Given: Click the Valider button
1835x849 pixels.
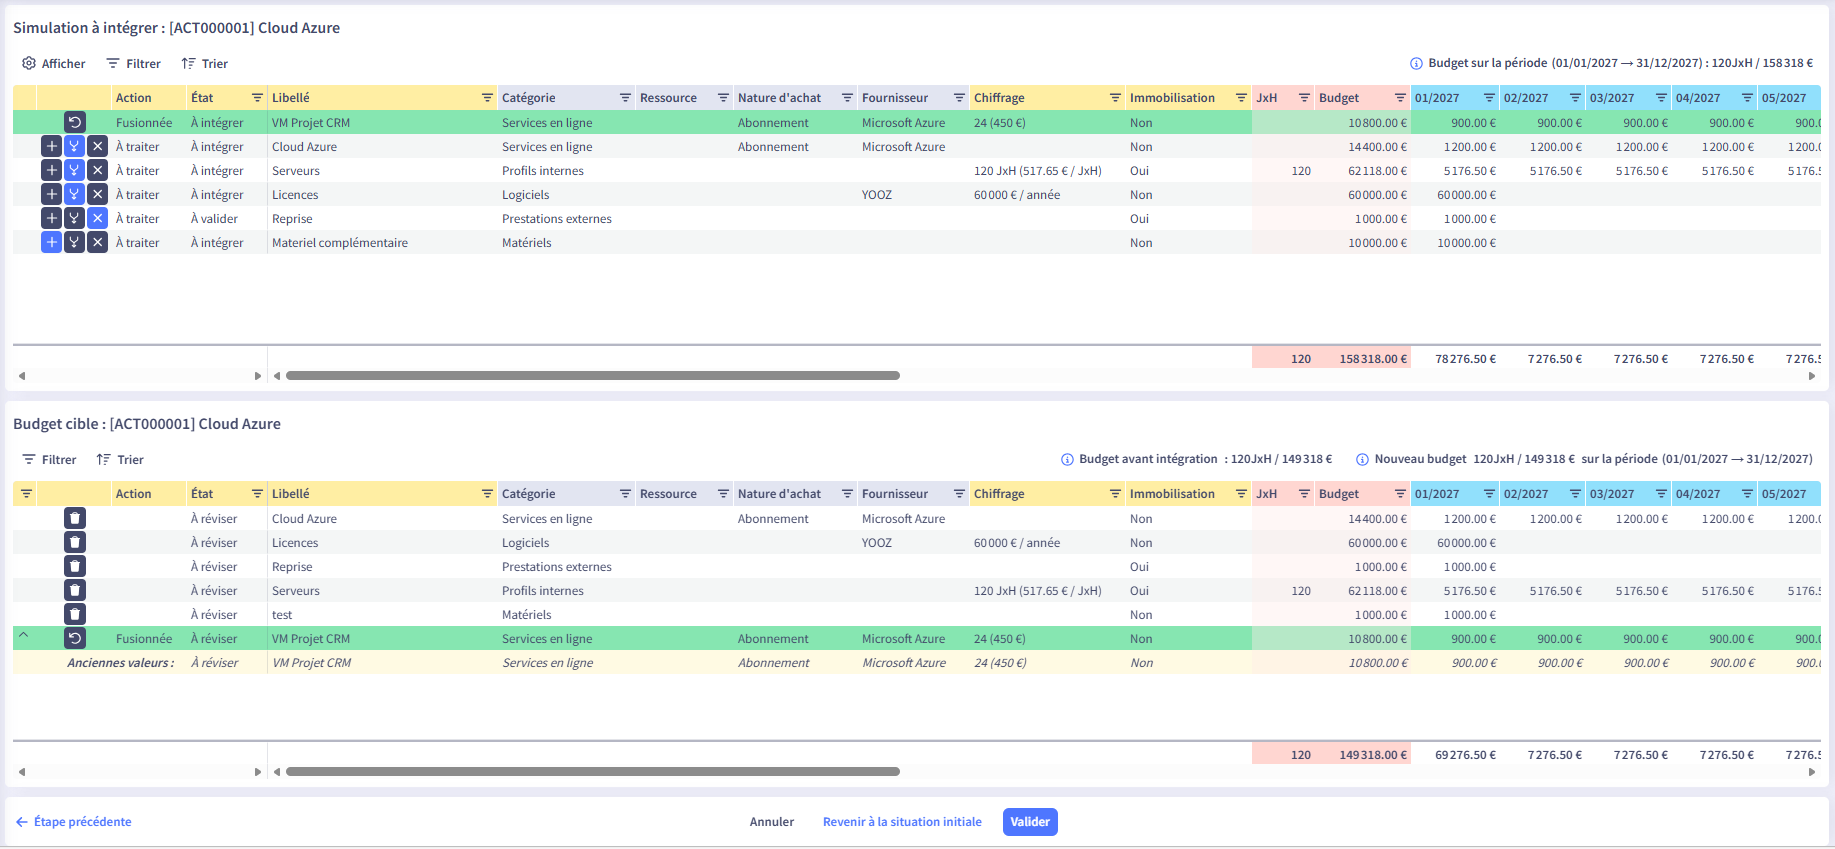Looking at the screenshot, I should [1029, 822].
